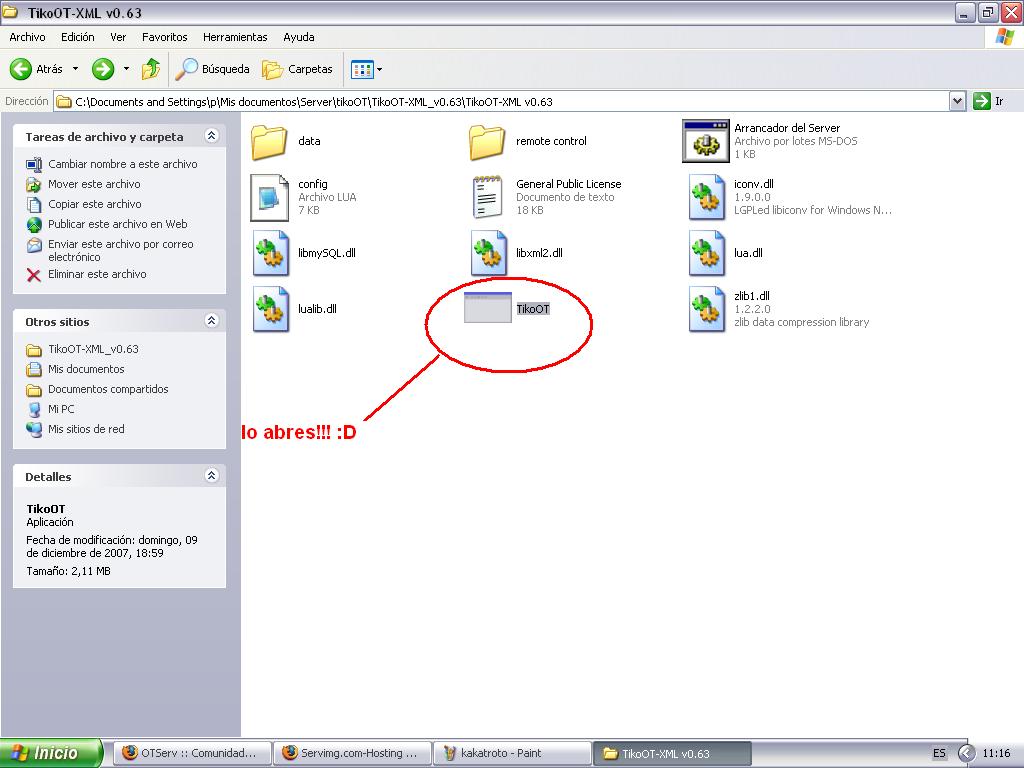
Task: Open Documentos compartidos in sidebar
Action: 97,389
